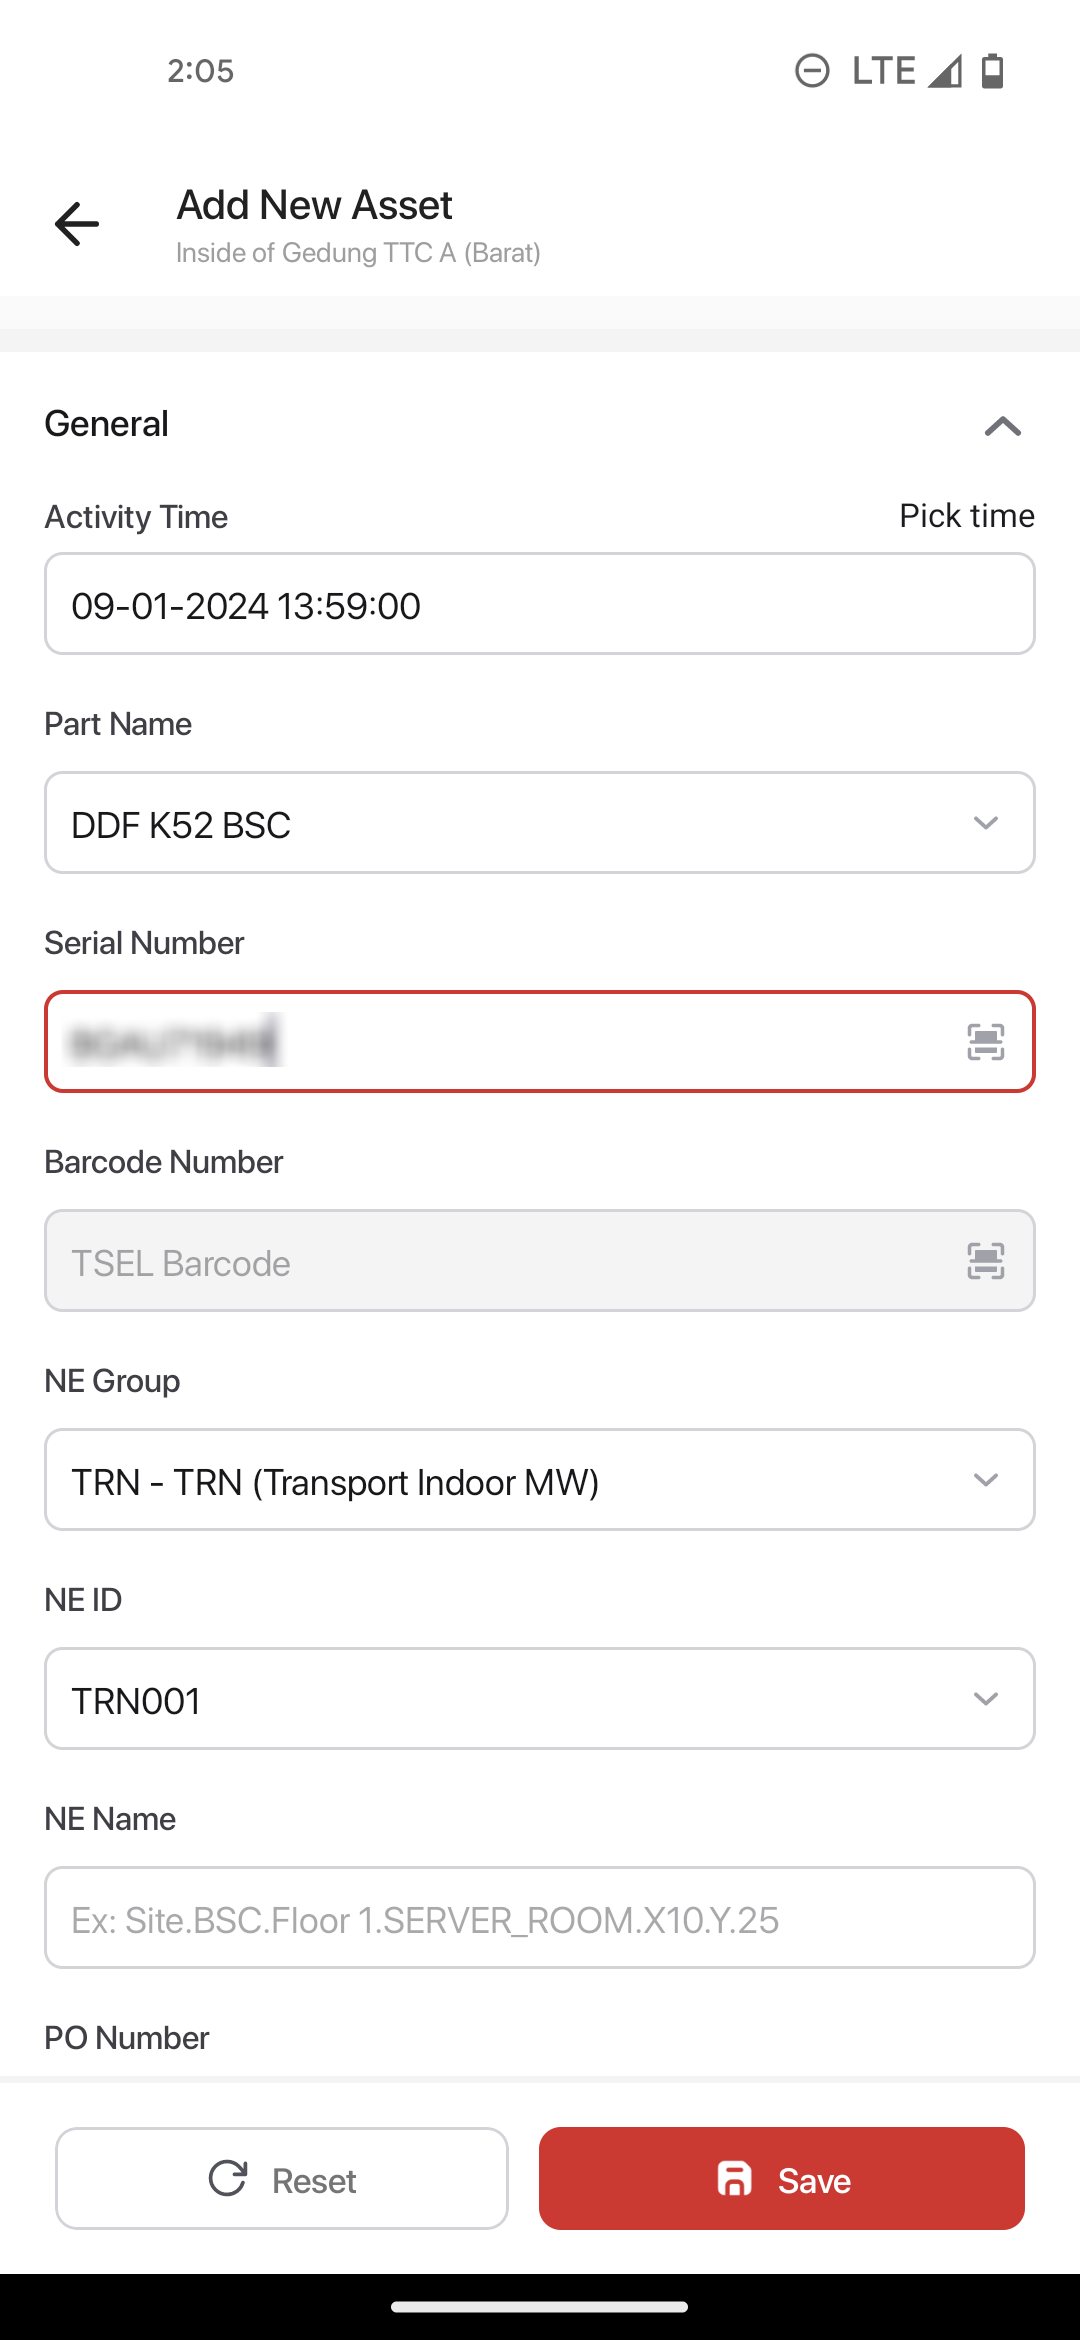The width and height of the screenshot is (1080, 2340).
Task: Click the reset circular arrow icon
Action: (x=228, y=2178)
